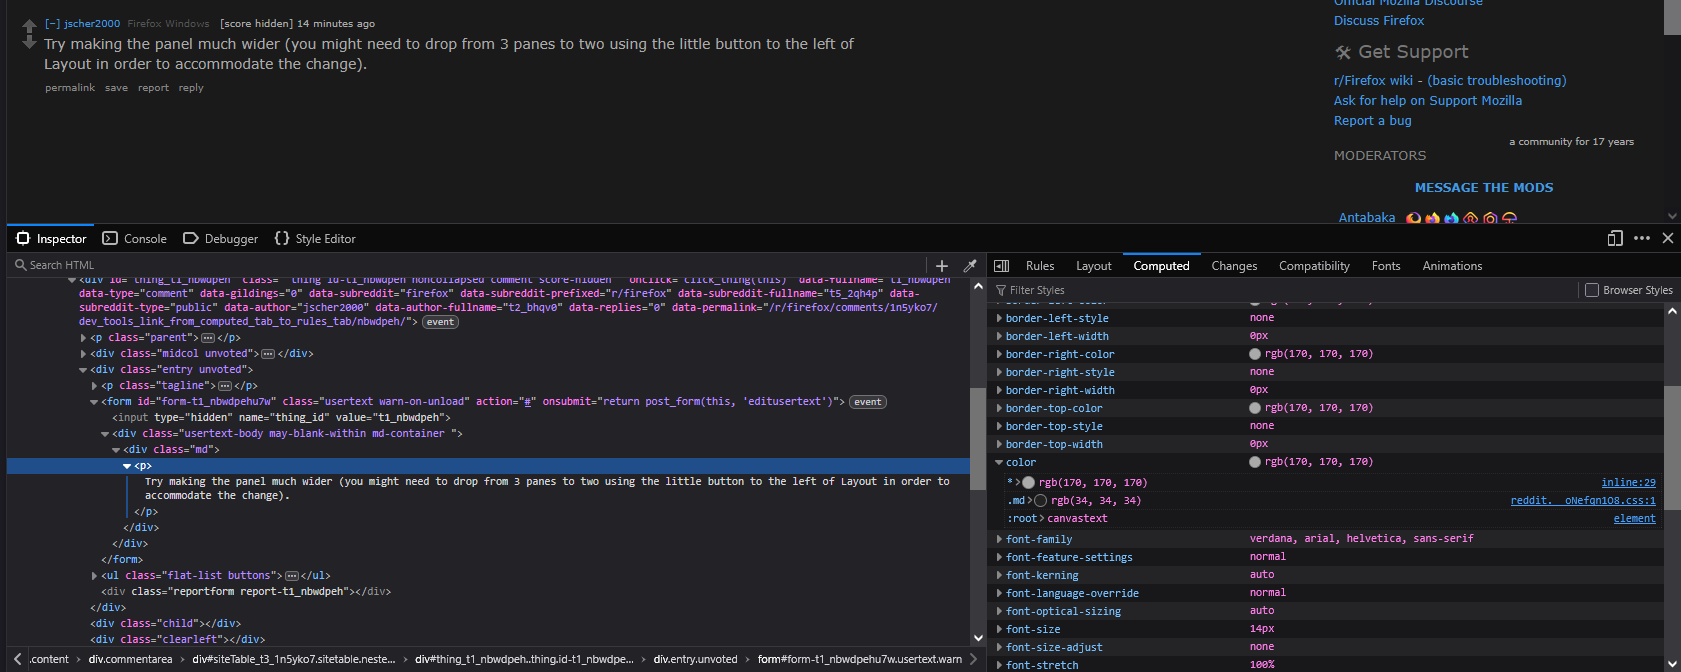Screen dimensions: 1681x672
Task: Click the Filter Styles funnel icon
Action: tap(1001, 290)
